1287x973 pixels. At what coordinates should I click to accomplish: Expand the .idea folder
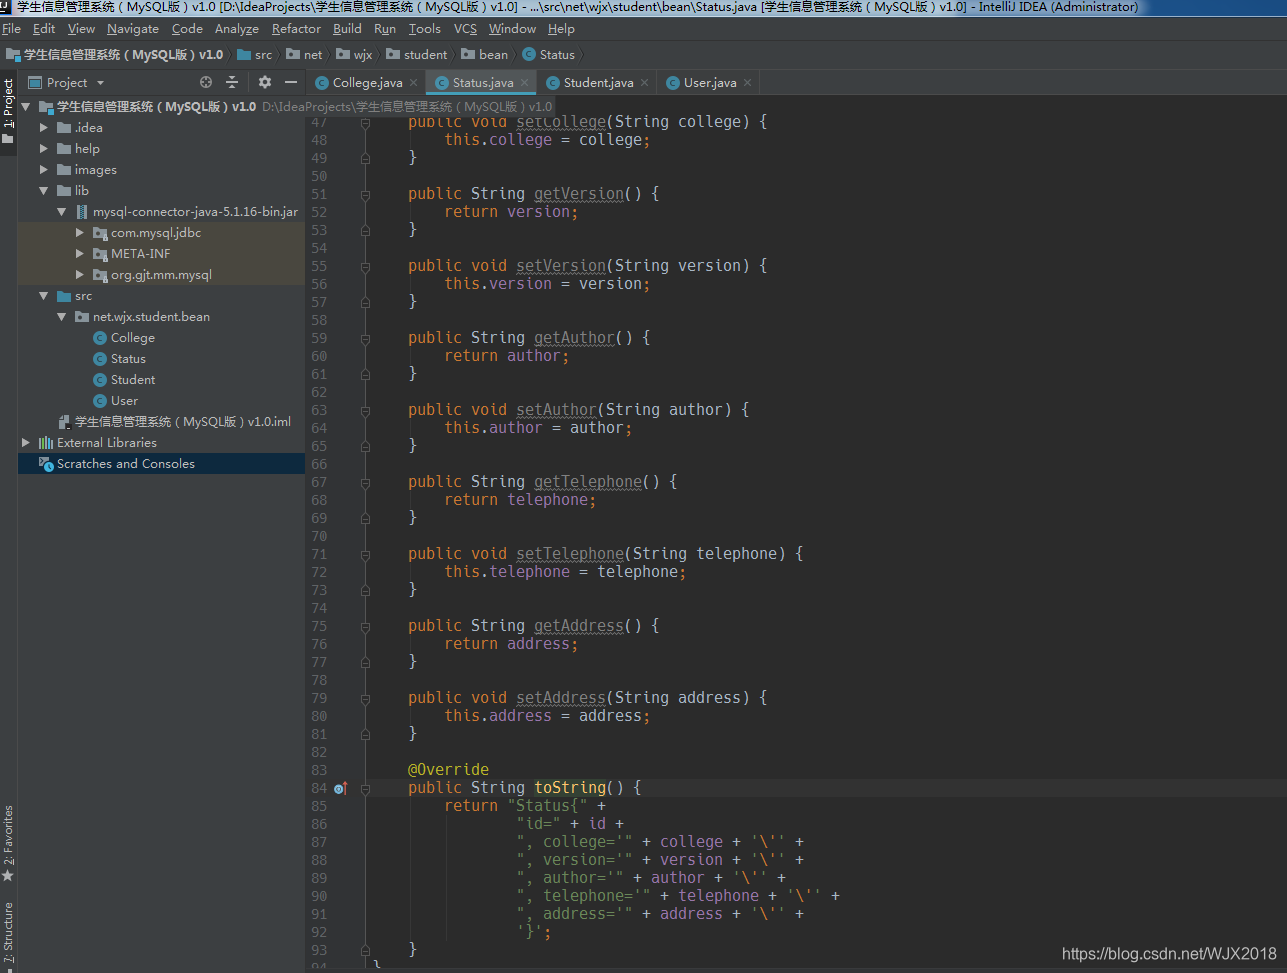(x=44, y=128)
